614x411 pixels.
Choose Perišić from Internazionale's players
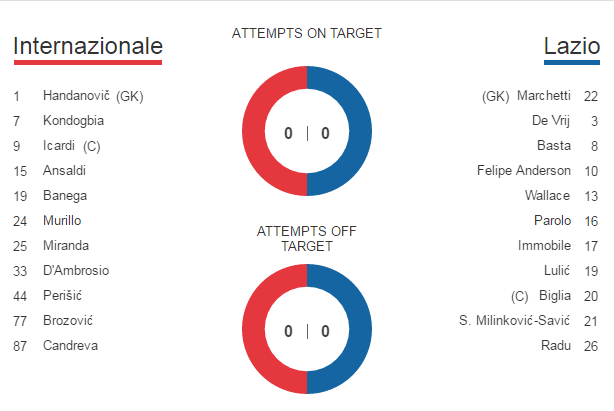[64, 296]
